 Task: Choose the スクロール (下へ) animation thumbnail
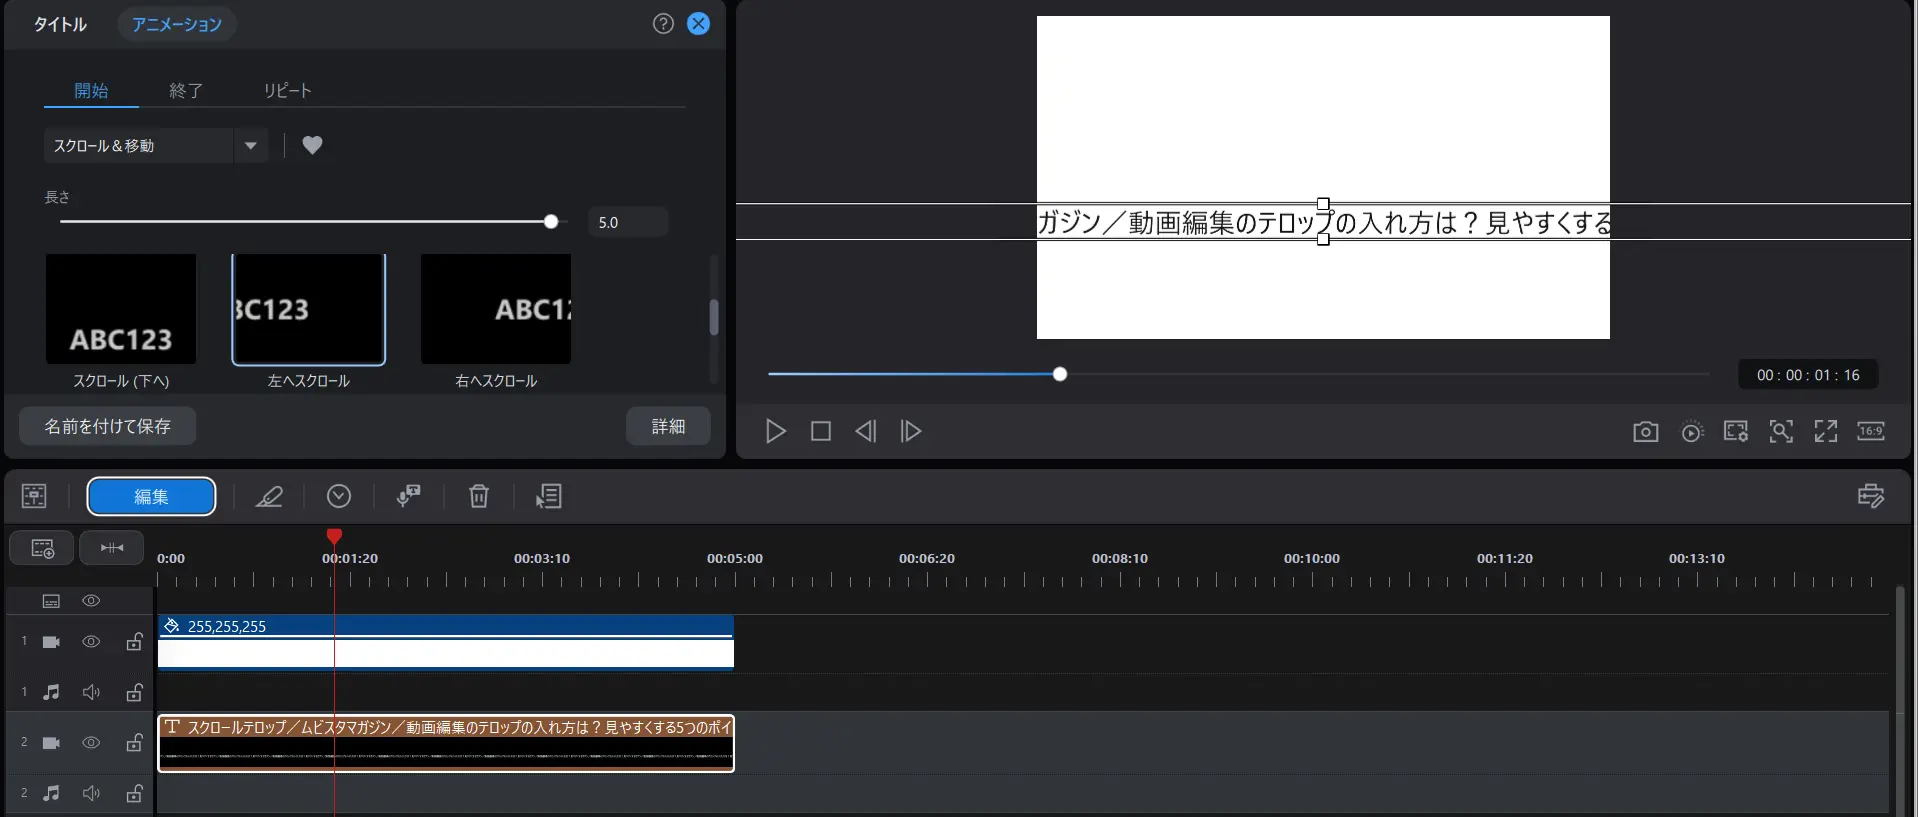click(x=121, y=309)
